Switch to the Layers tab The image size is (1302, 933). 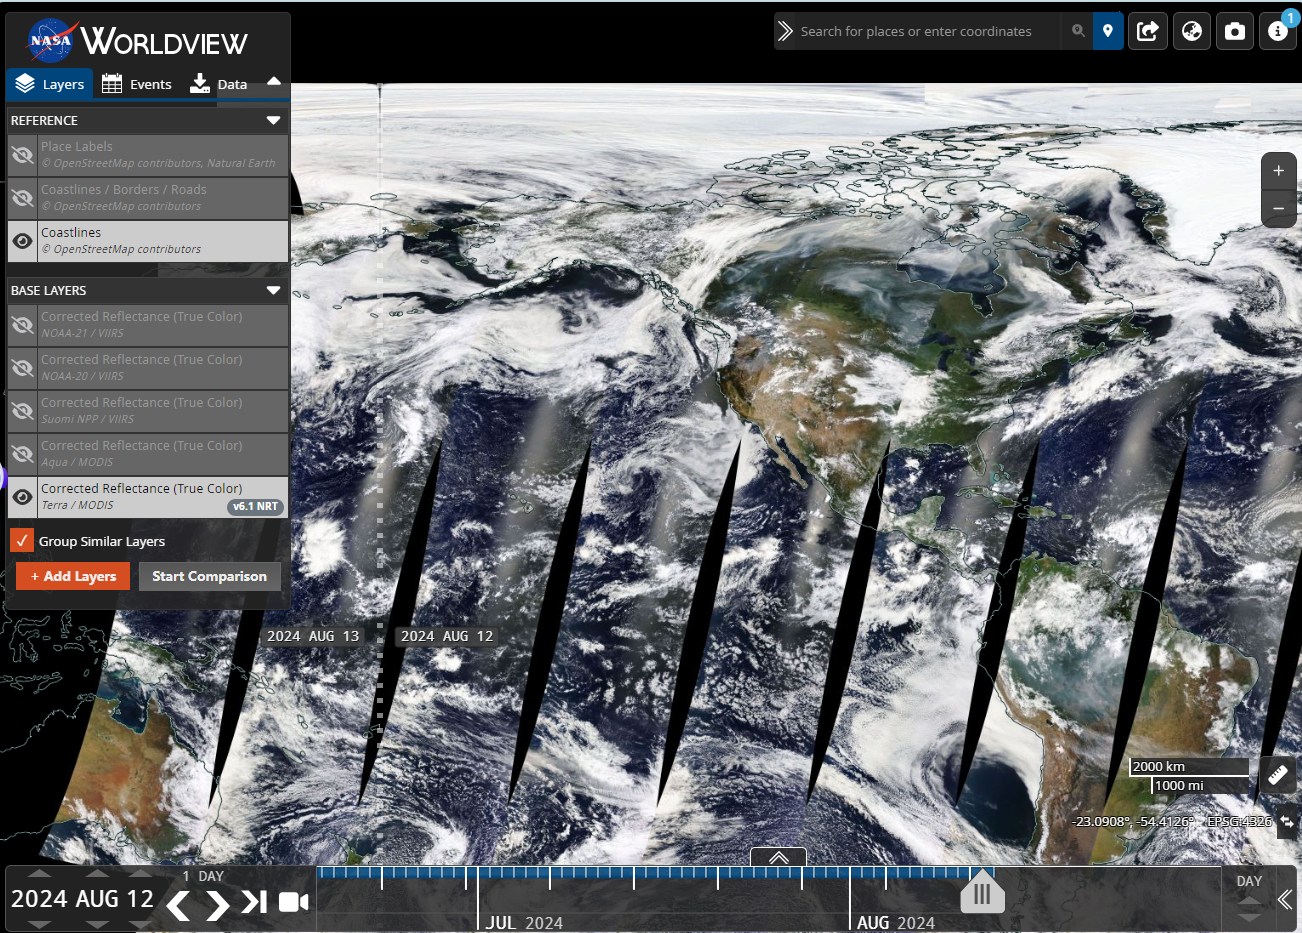(50, 84)
